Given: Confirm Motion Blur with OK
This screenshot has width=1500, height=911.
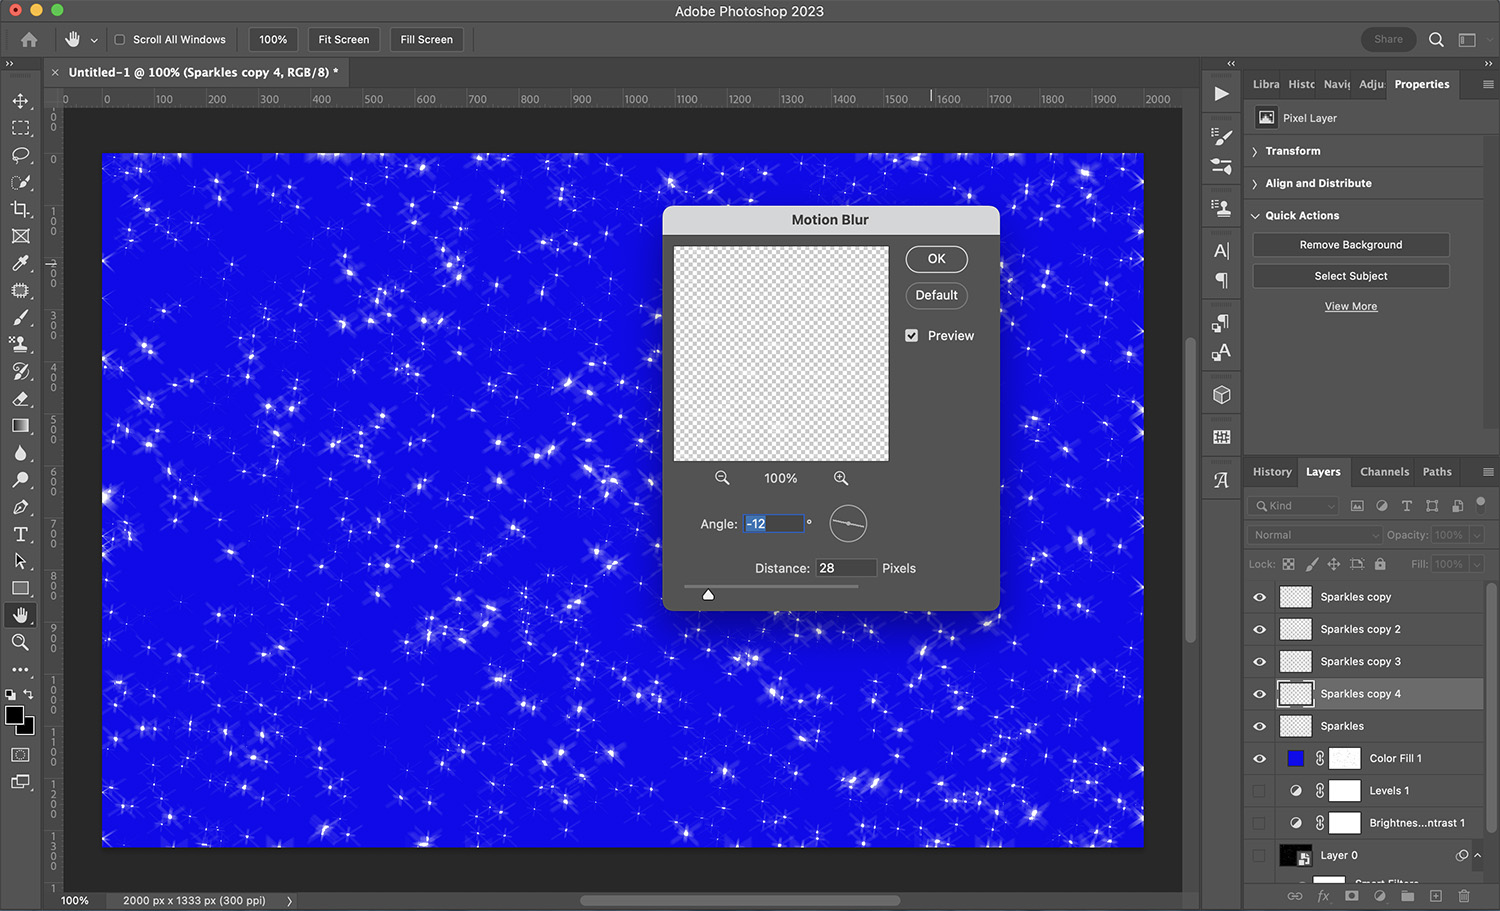Looking at the screenshot, I should tap(936, 259).
